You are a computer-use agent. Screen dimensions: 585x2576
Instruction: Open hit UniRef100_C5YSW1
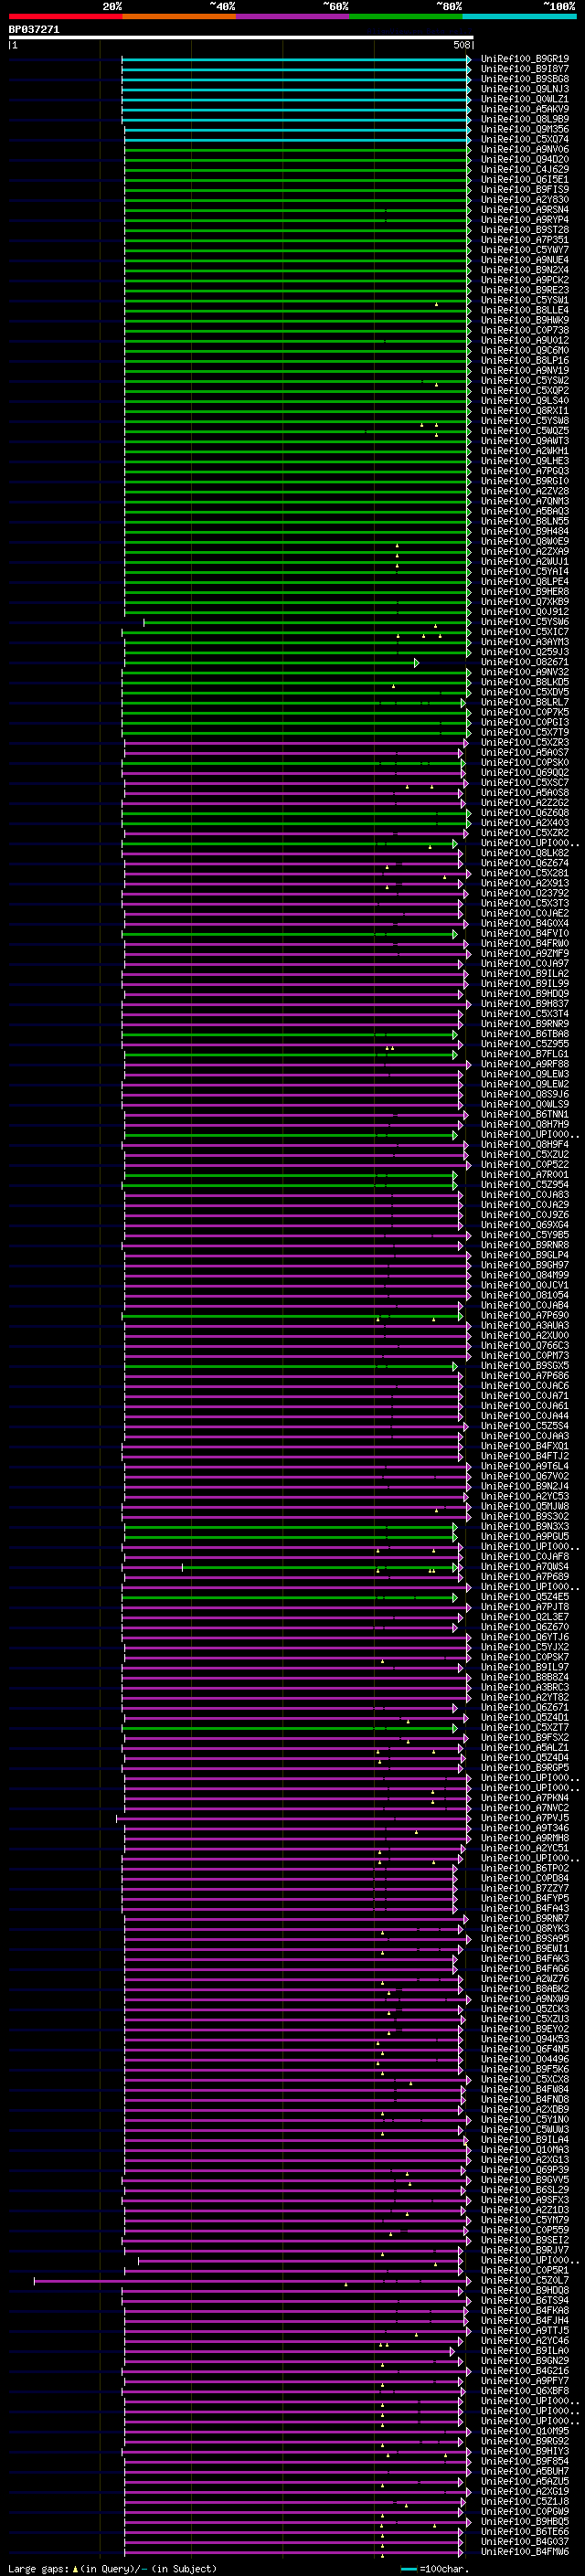click(x=525, y=300)
